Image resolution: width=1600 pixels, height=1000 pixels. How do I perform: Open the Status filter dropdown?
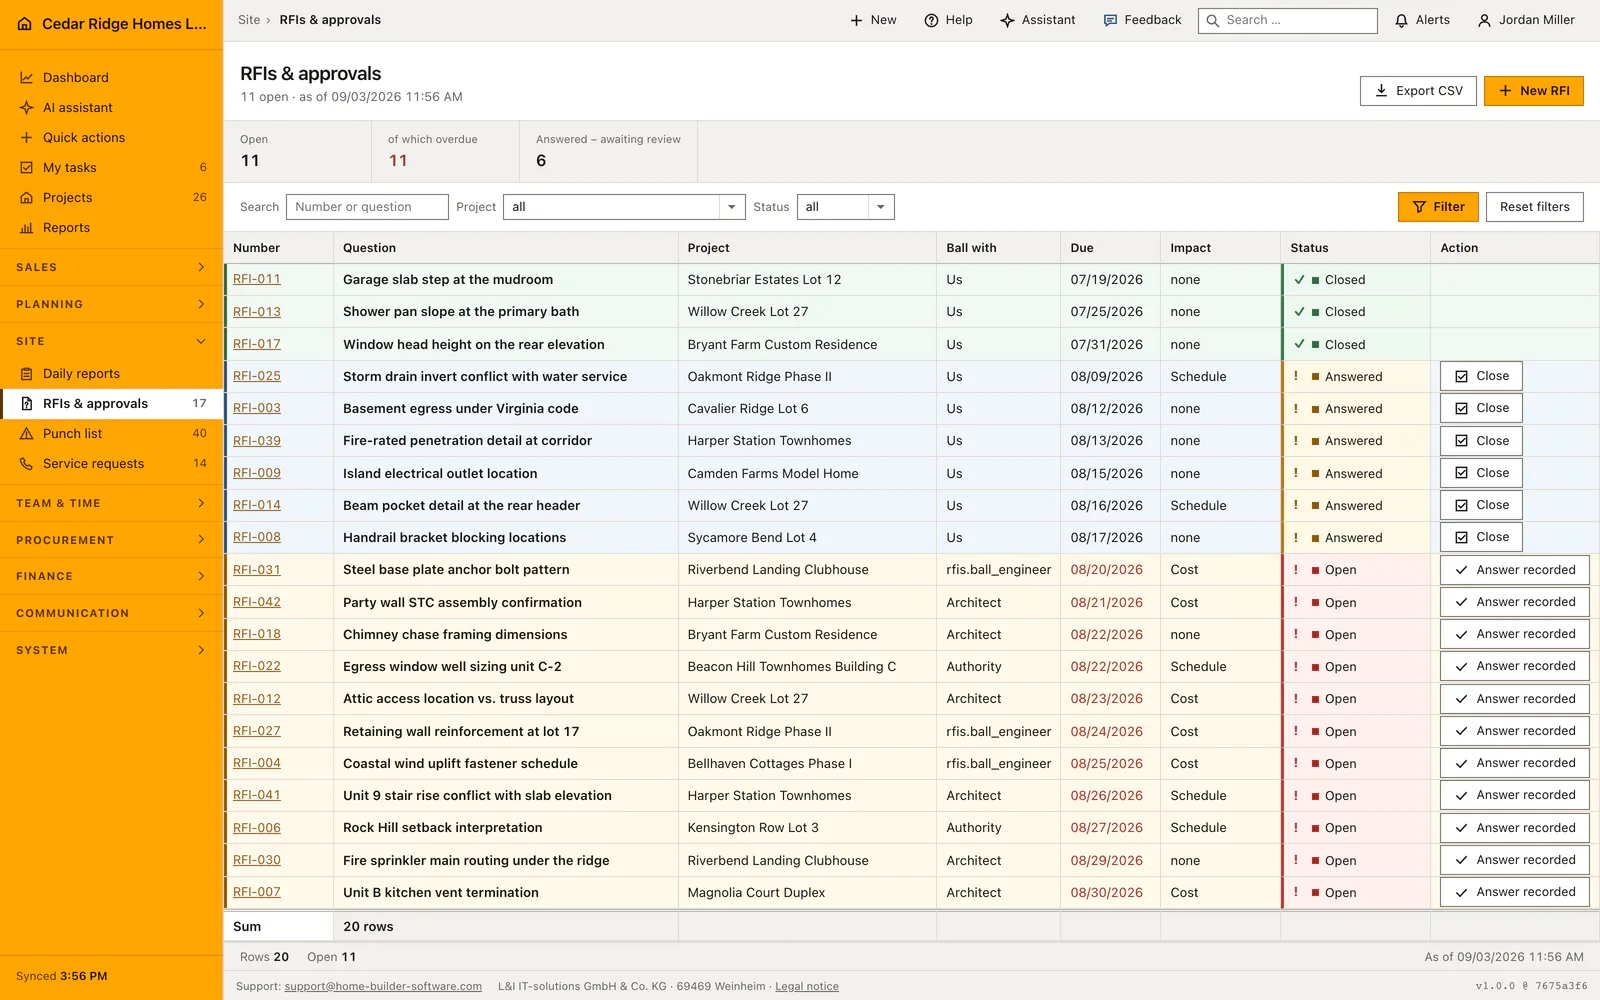click(x=845, y=207)
